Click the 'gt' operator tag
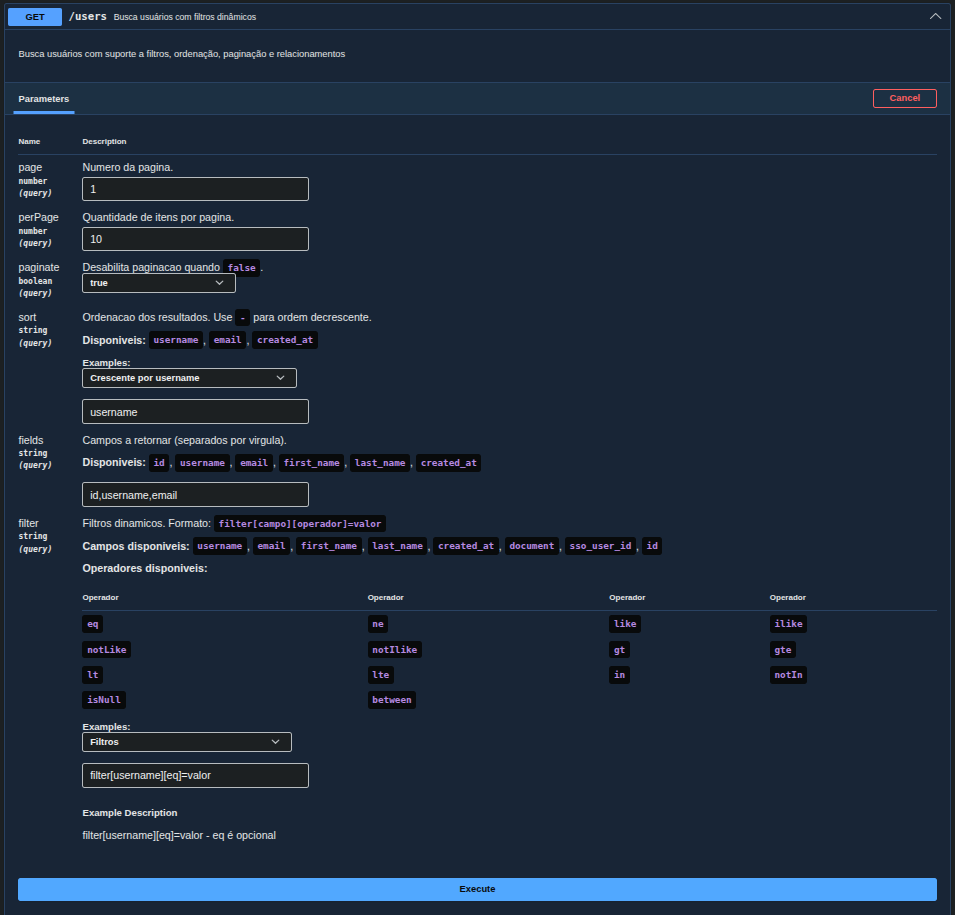 [619, 650]
